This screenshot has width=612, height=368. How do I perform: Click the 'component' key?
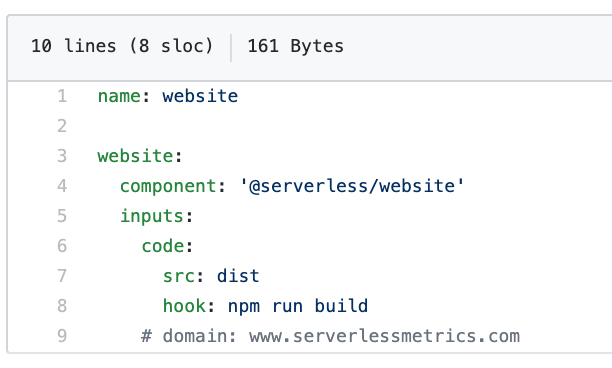(168, 187)
